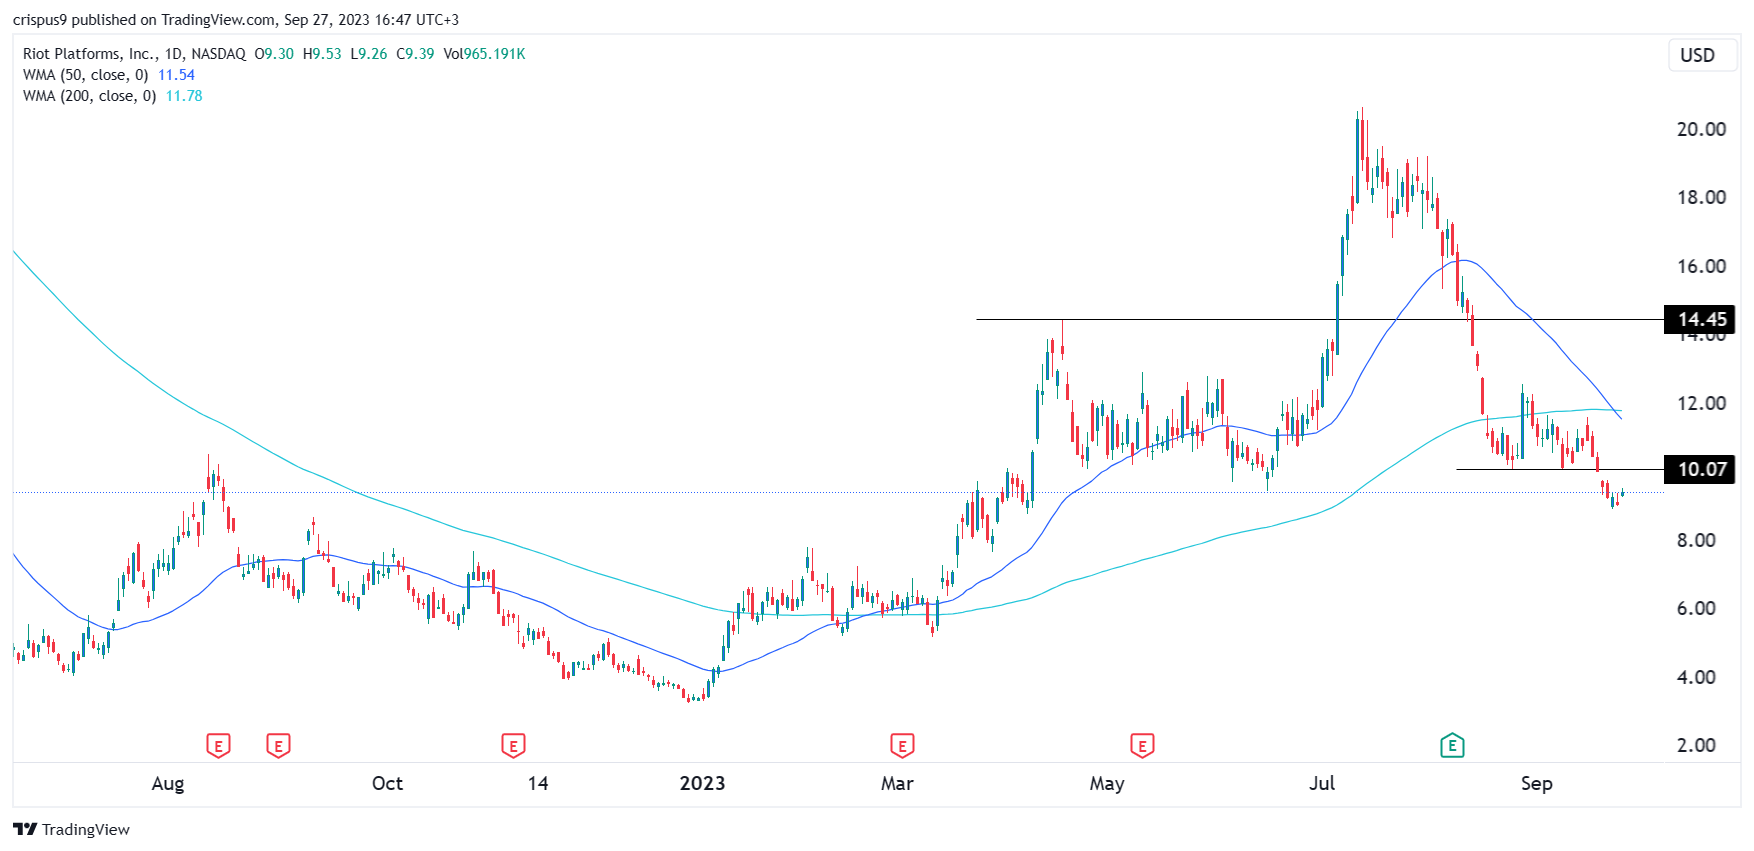
Task: Click the O9.30 open price value
Action: (x=274, y=54)
